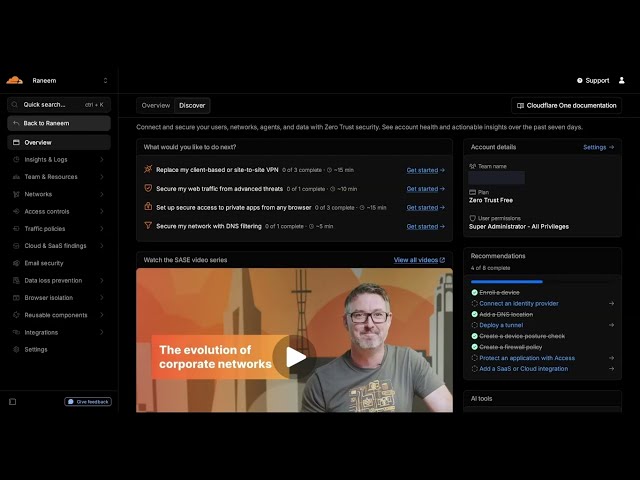Image resolution: width=640 pixels, height=480 pixels.
Task: Open Deploy a tunnel recommendation
Action: [501, 325]
